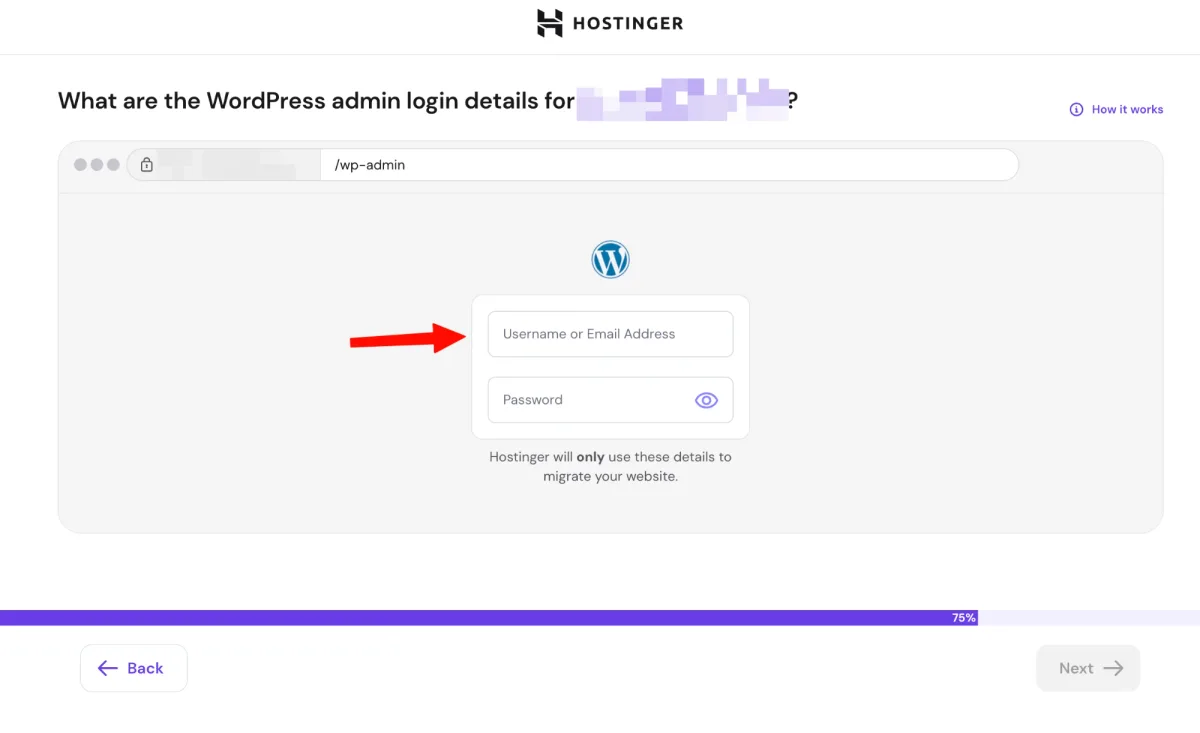The height and width of the screenshot is (733, 1200).
Task: Click the info icon beside How it works
Action: pos(1076,110)
